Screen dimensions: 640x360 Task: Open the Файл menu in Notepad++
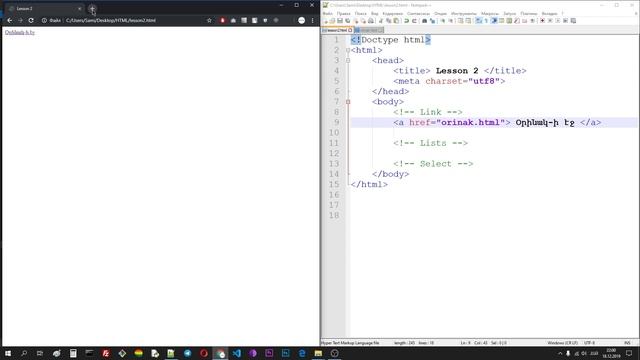328,13
